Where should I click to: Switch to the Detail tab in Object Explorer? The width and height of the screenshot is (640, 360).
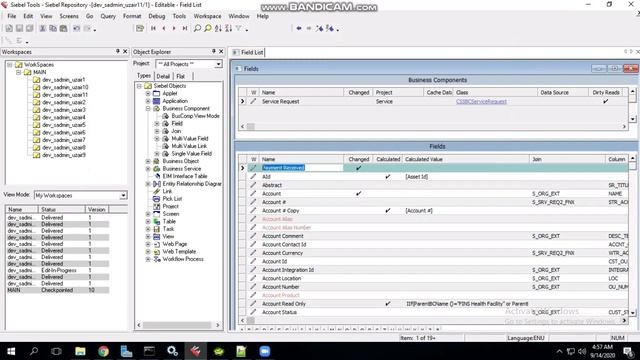163,76
